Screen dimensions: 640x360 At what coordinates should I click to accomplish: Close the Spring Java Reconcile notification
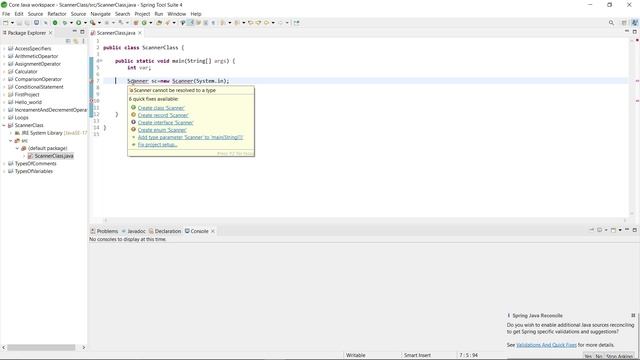pos(633,316)
